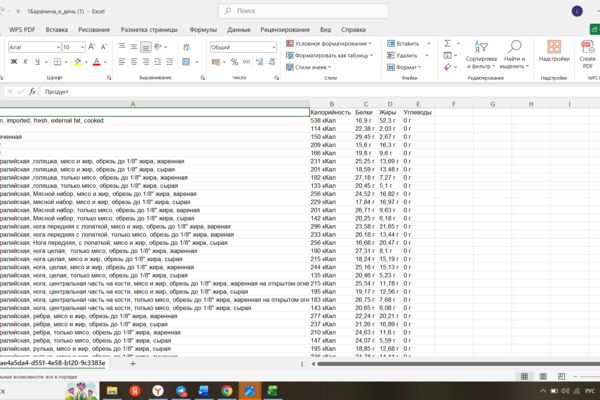Add a new sheet with plus icon
Screen dimensions: 600x400
tap(133, 364)
